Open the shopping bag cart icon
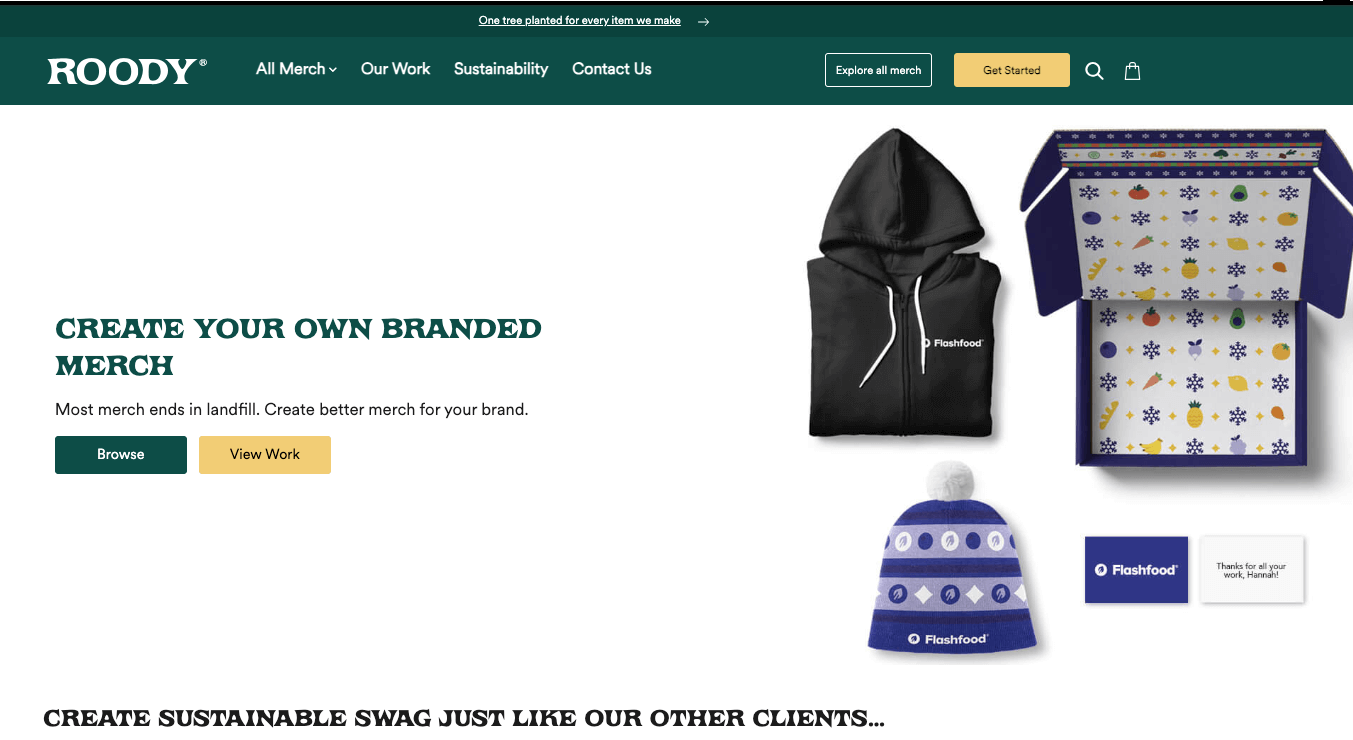 tap(1132, 71)
